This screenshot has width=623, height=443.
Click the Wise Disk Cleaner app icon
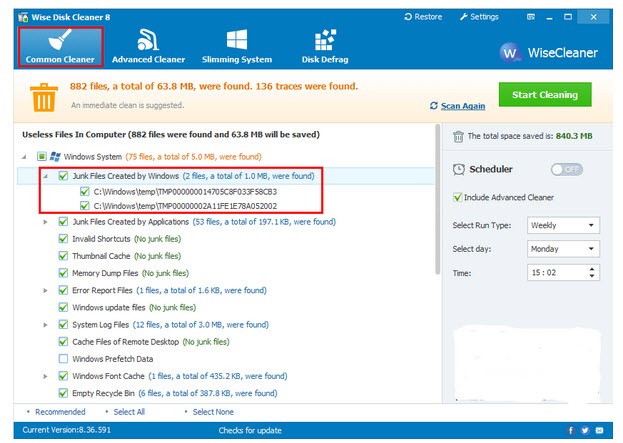[23, 17]
